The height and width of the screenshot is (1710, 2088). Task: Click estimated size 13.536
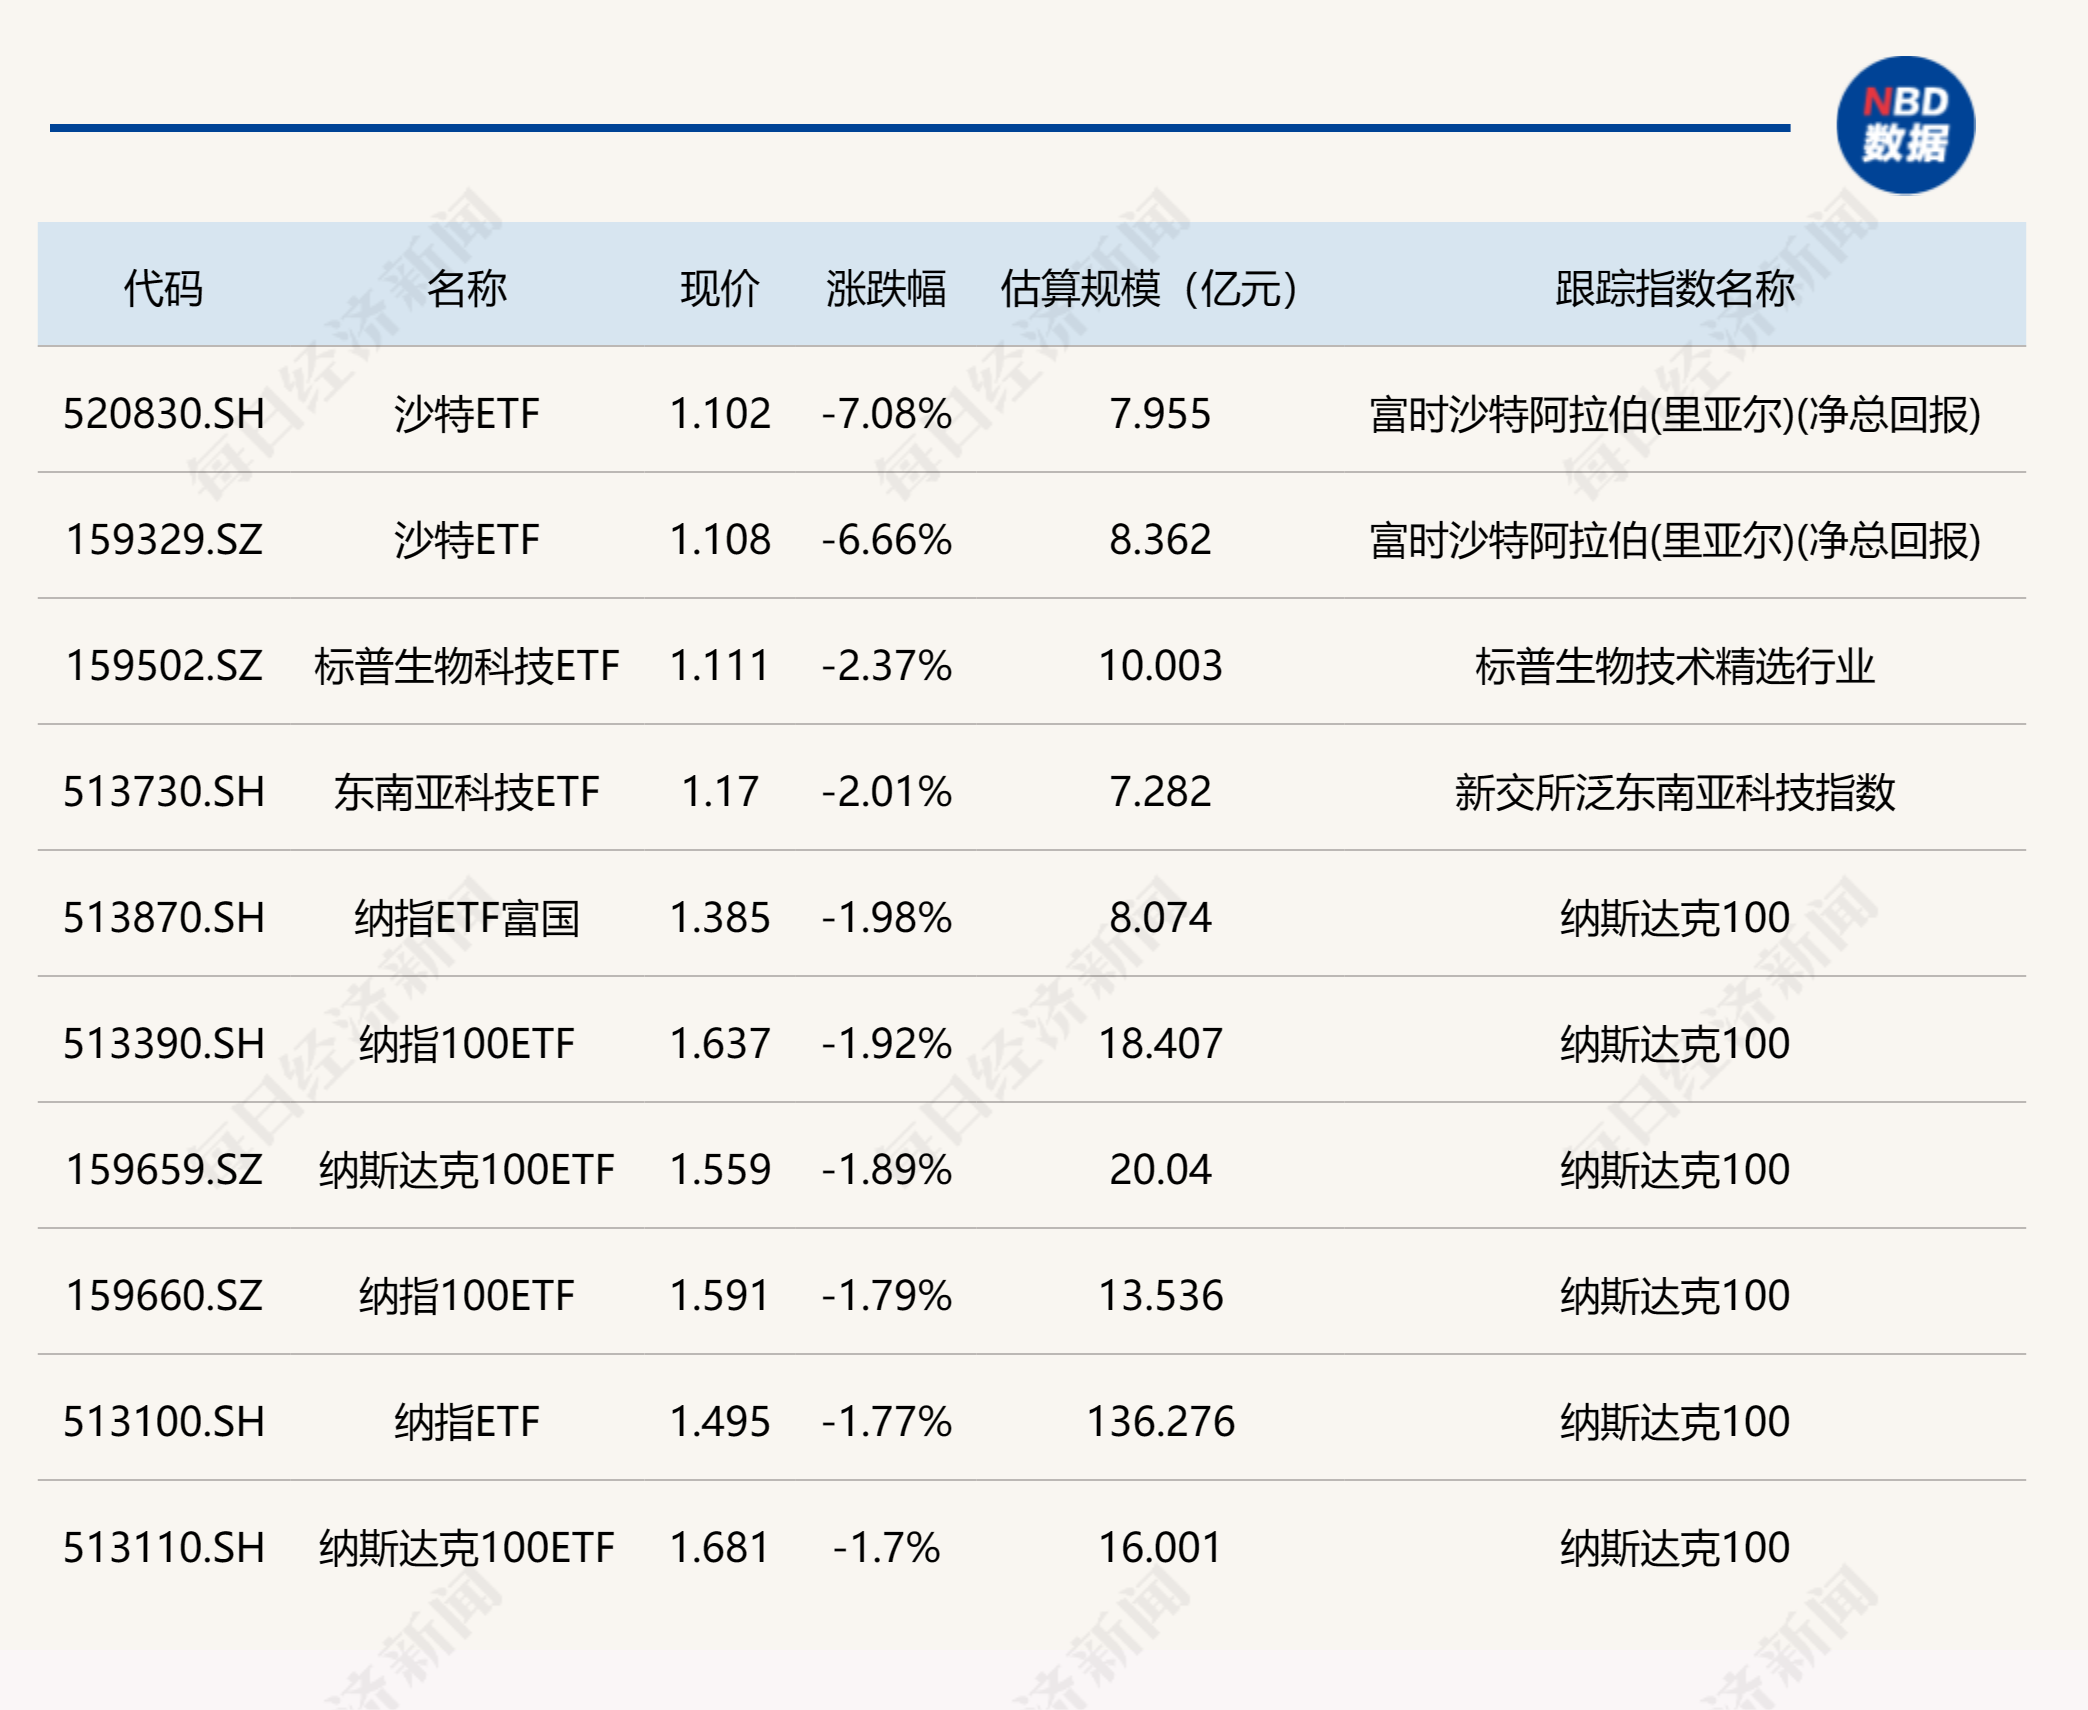coord(1160,1296)
